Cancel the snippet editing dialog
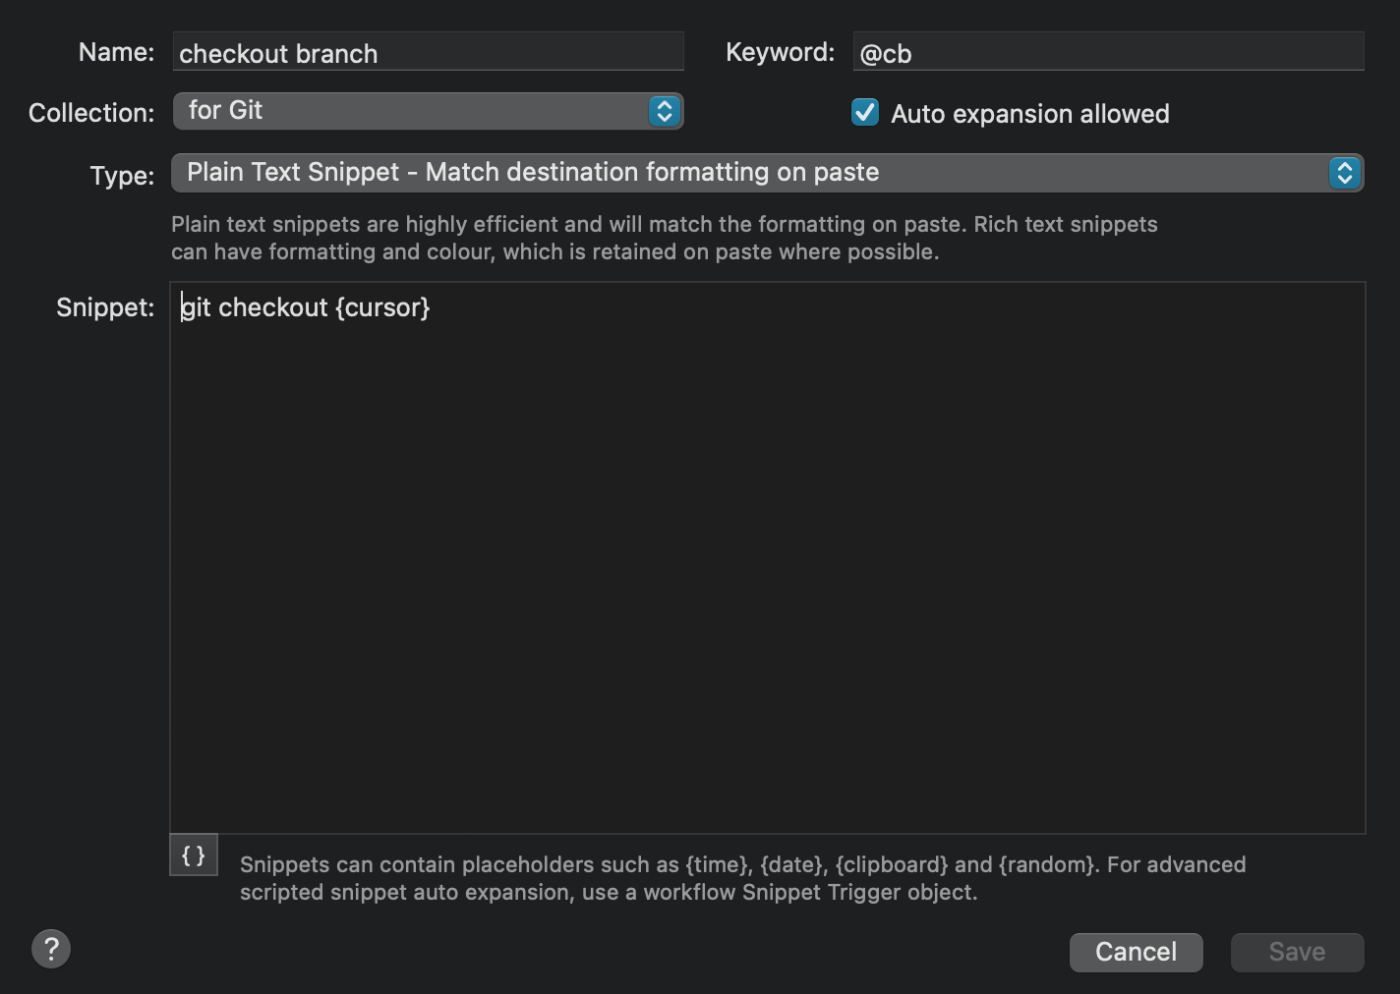This screenshot has width=1400, height=994. click(1136, 952)
